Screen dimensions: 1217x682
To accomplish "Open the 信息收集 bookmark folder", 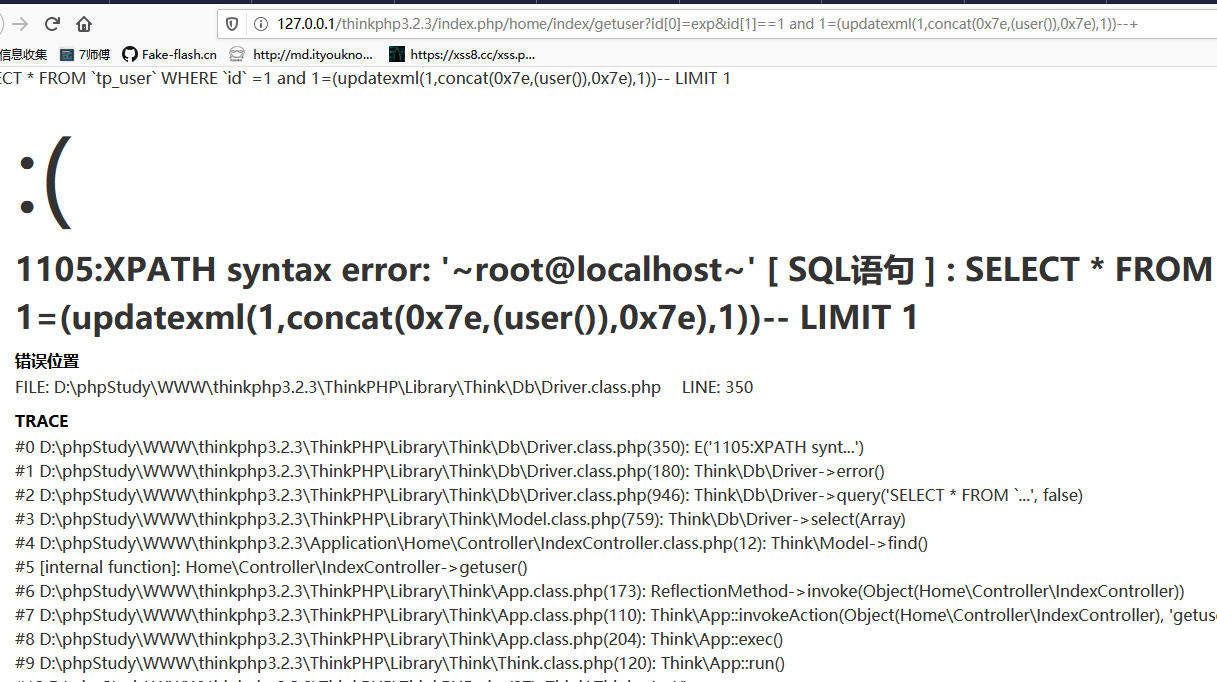I will click(23, 54).
